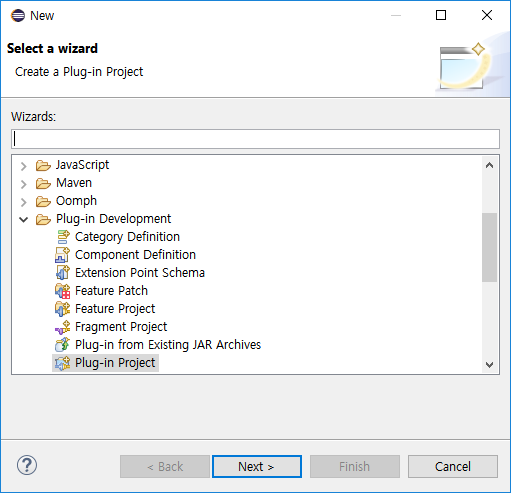This screenshot has width=511, height=493.
Task: Click the Component Definition wizard icon
Action: [x=63, y=255]
